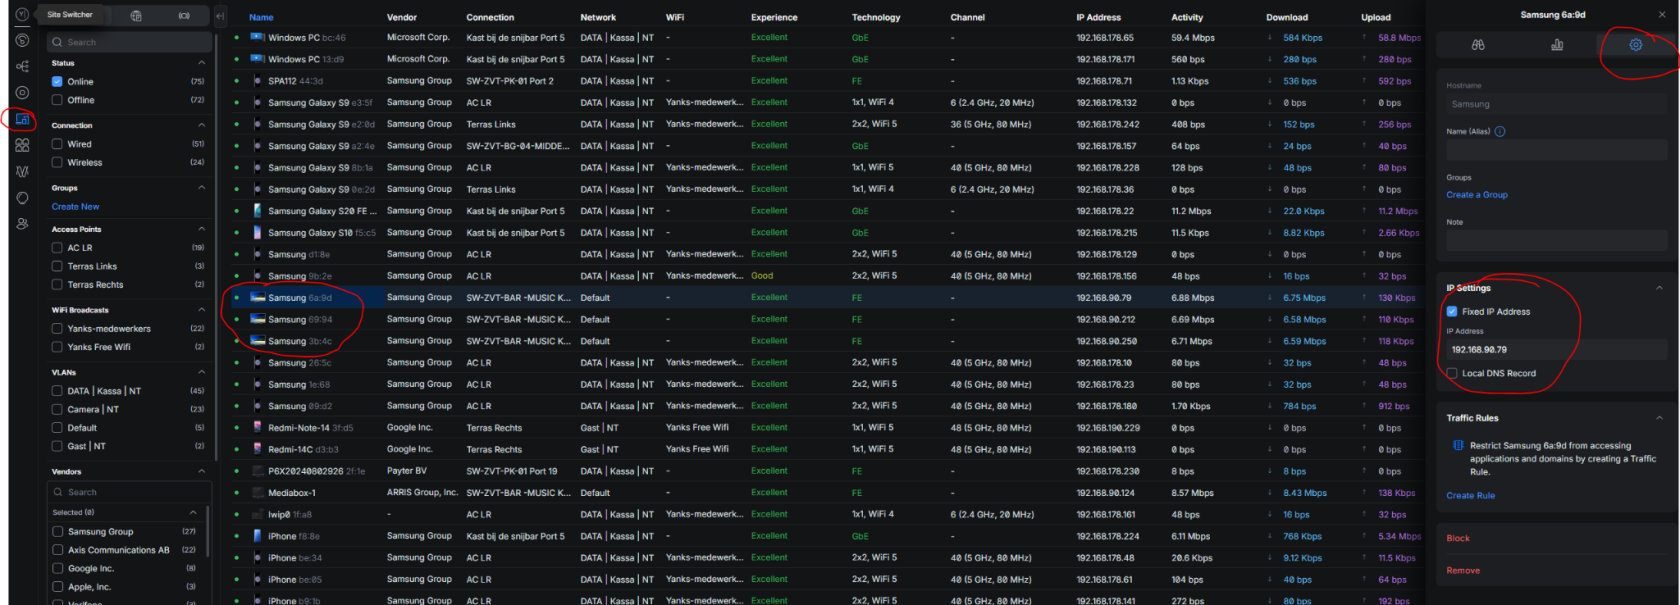Open the Client Devices sidebar icon
The image size is (1680, 605).
[22, 119]
